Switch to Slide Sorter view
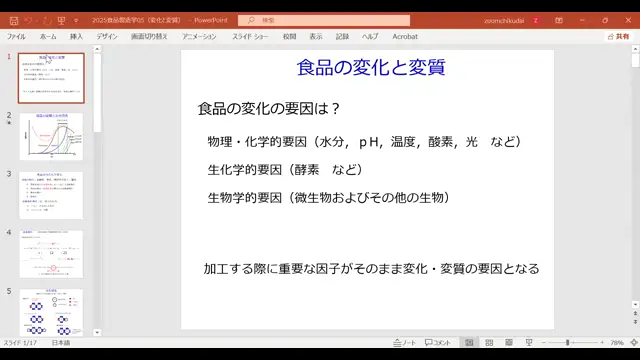The height and width of the screenshot is (360, 640). pos(489,343)
